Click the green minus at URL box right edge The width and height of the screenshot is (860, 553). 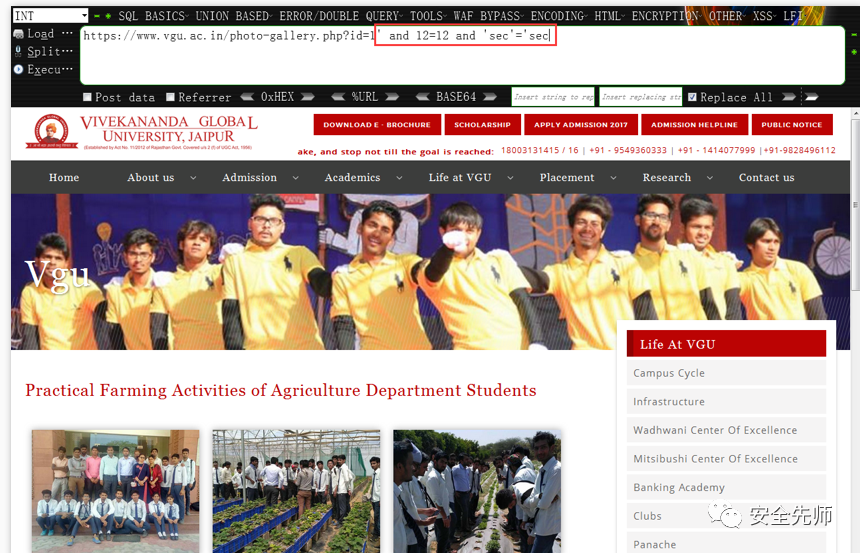click(854, 34)
